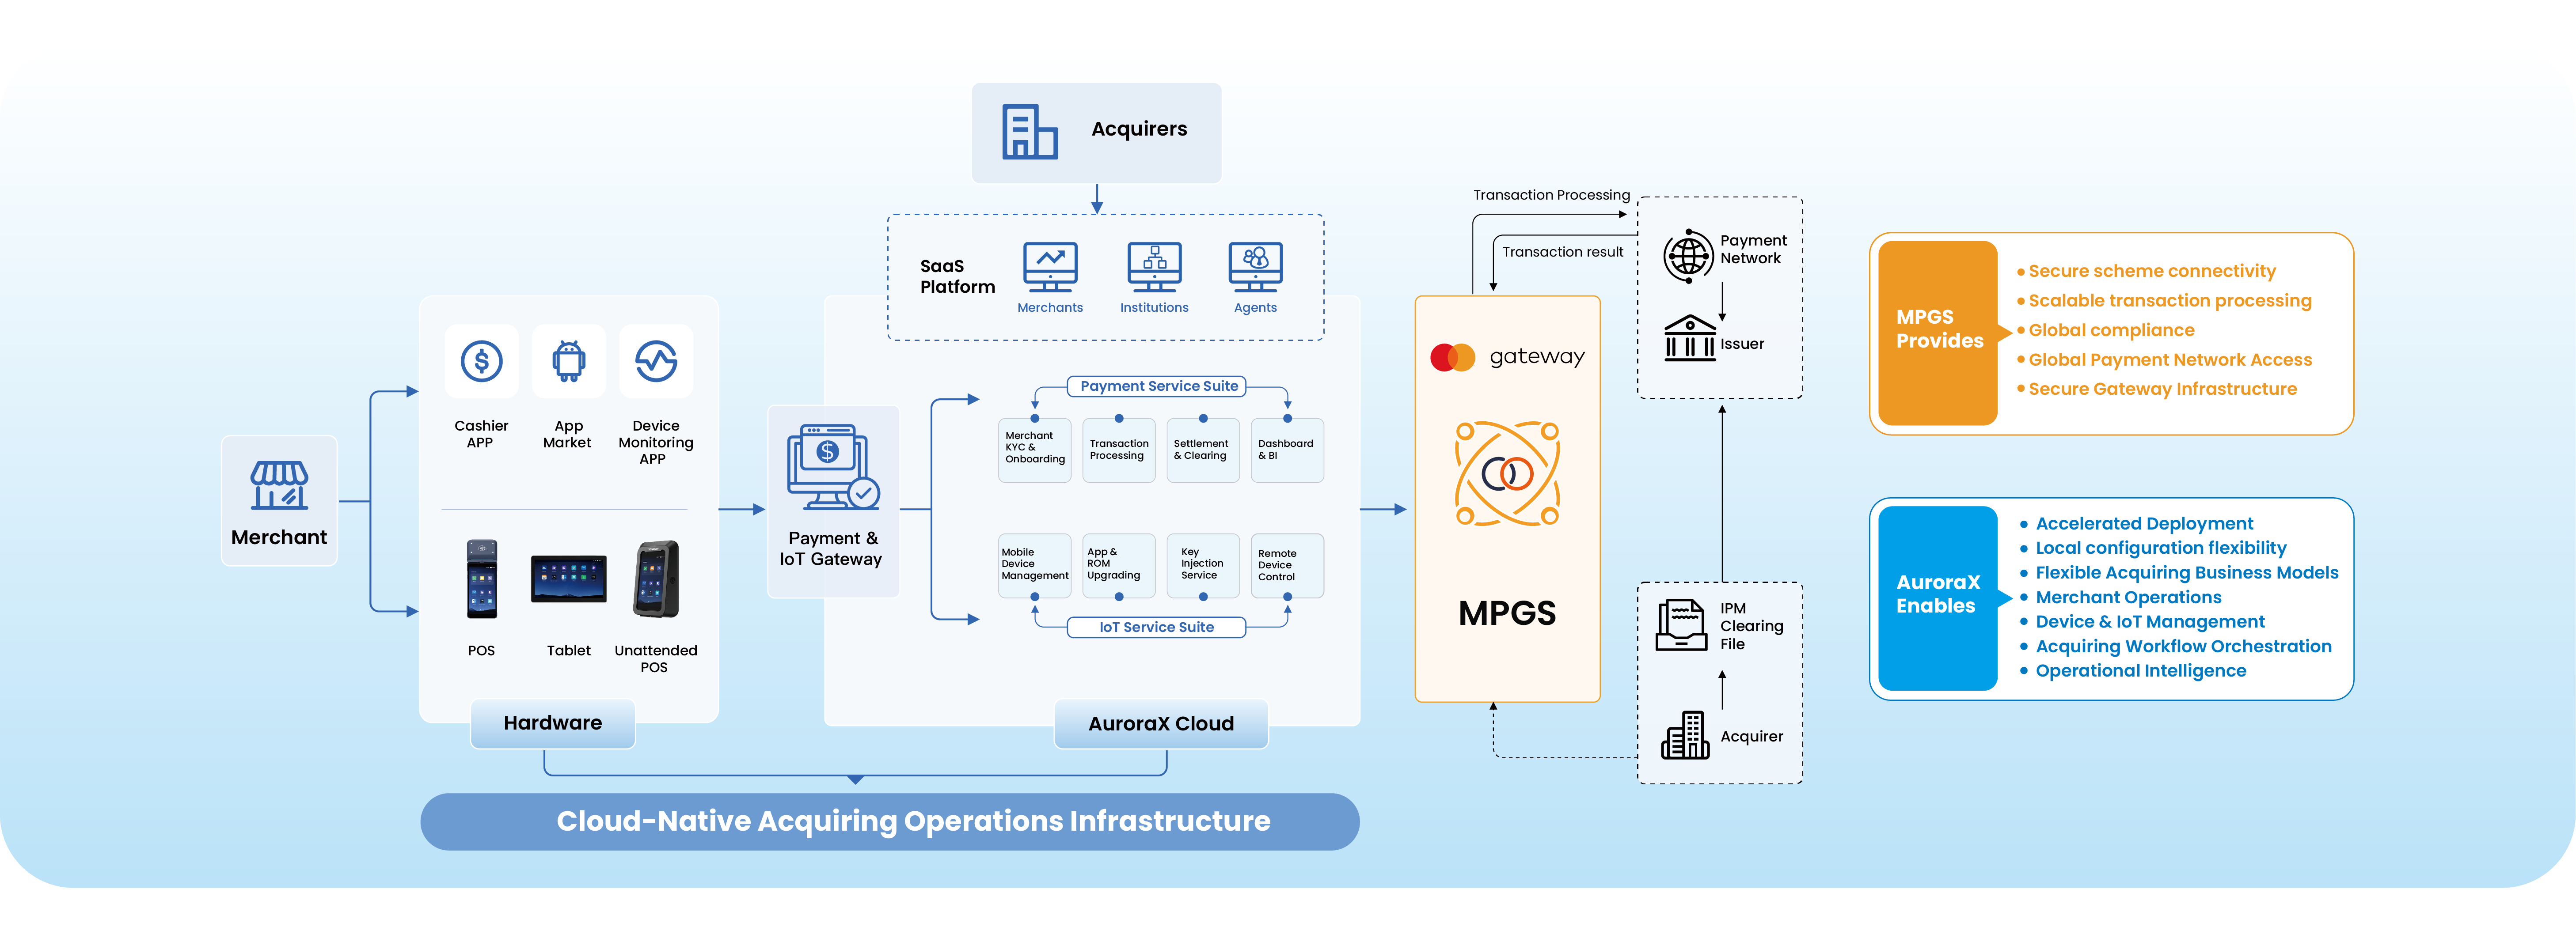Open the Merchants monitor icon in SaaS Platform

pos(1050,267)
